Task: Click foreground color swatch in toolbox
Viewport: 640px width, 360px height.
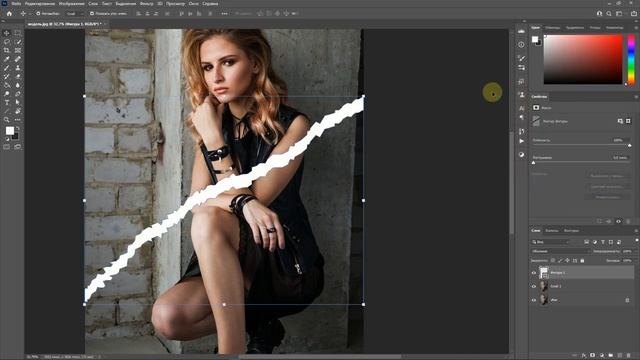Action: pos(9,131)
